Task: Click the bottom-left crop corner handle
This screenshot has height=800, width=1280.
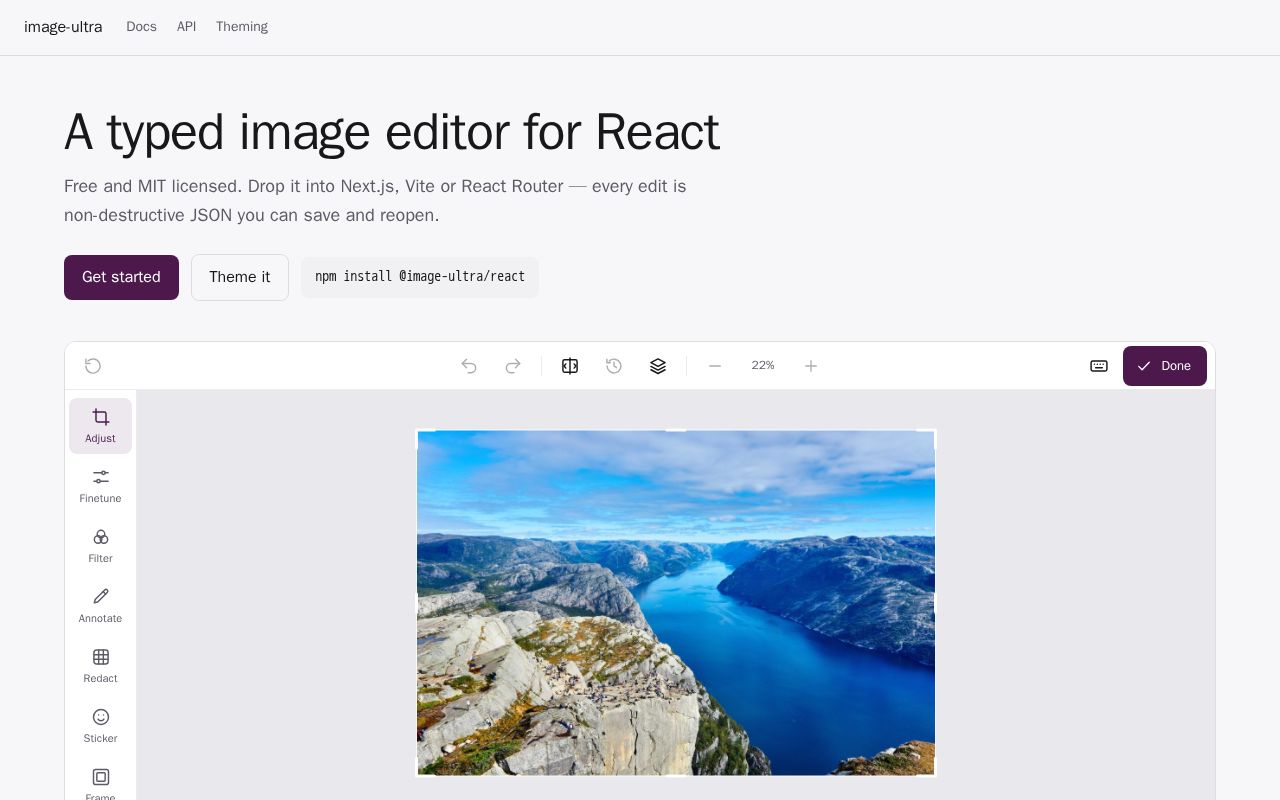Action: point(418,775)
